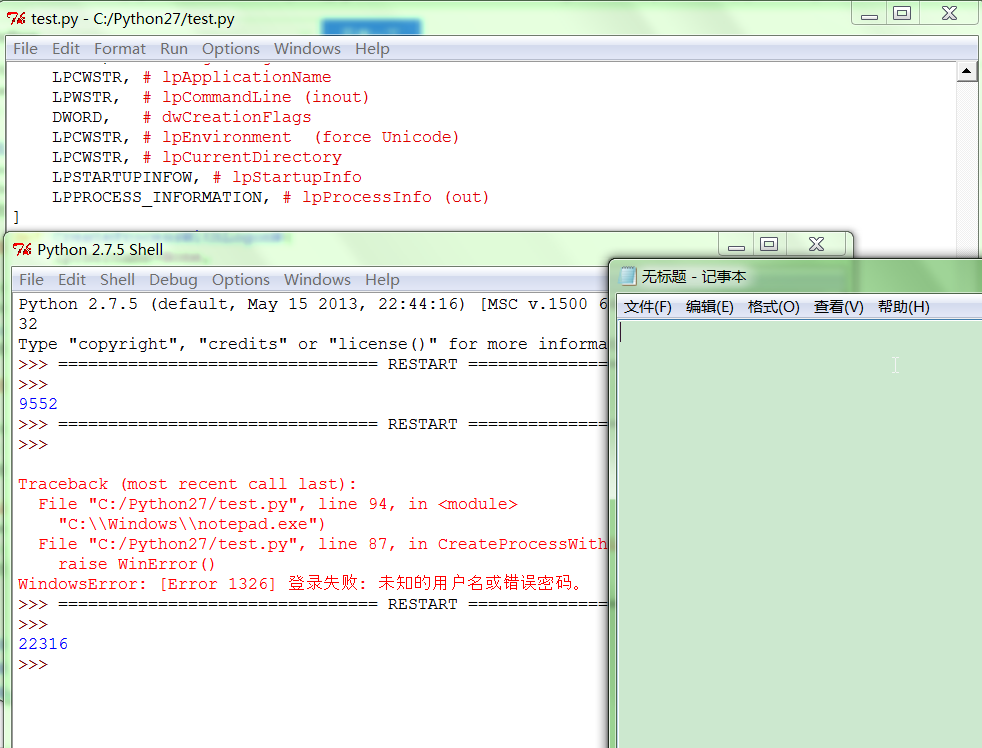Click the closing bracket ] in editor
The height and width of the screenshot is (748, 982).
[x=16, y=217]
